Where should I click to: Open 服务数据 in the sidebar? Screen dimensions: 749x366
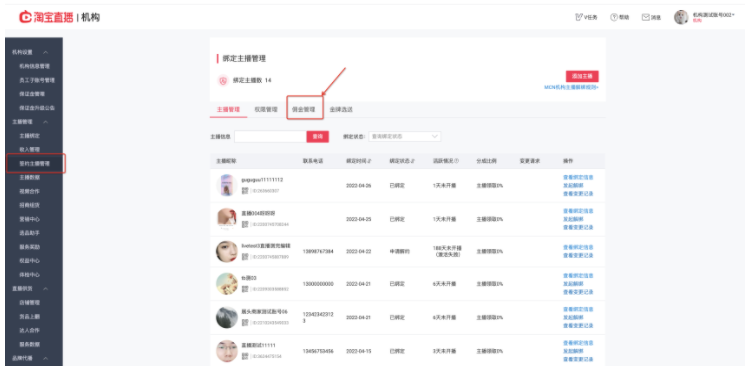click(29, 344)
